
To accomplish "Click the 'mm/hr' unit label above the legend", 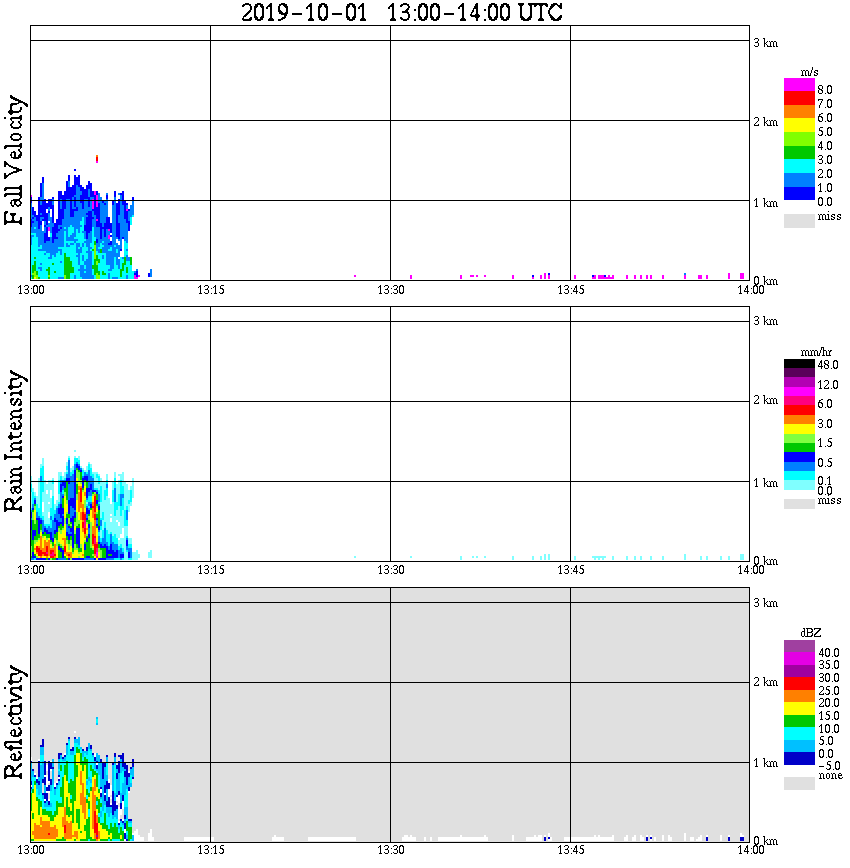I will (x=816, y=352).
